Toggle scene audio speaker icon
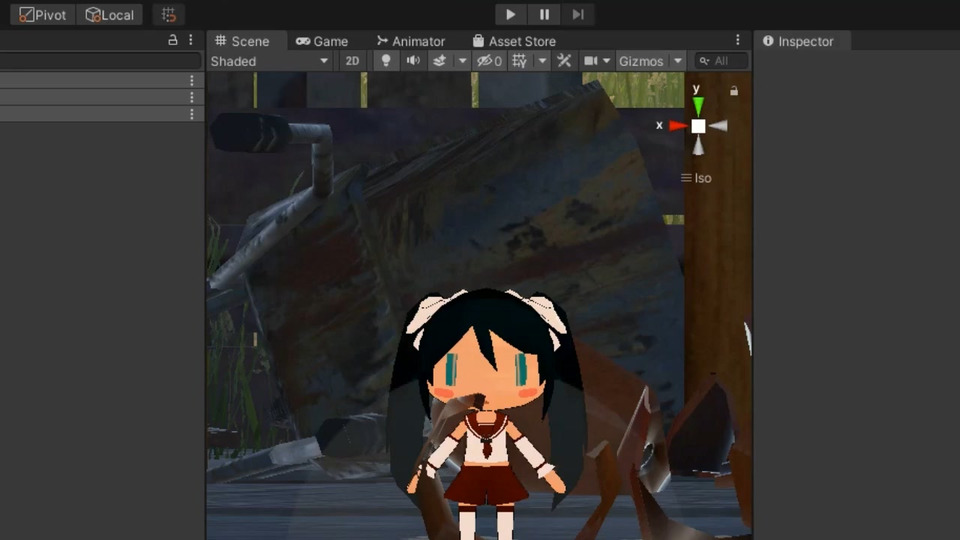The width and height of the screenshot is (960, 540). point(413,61)
